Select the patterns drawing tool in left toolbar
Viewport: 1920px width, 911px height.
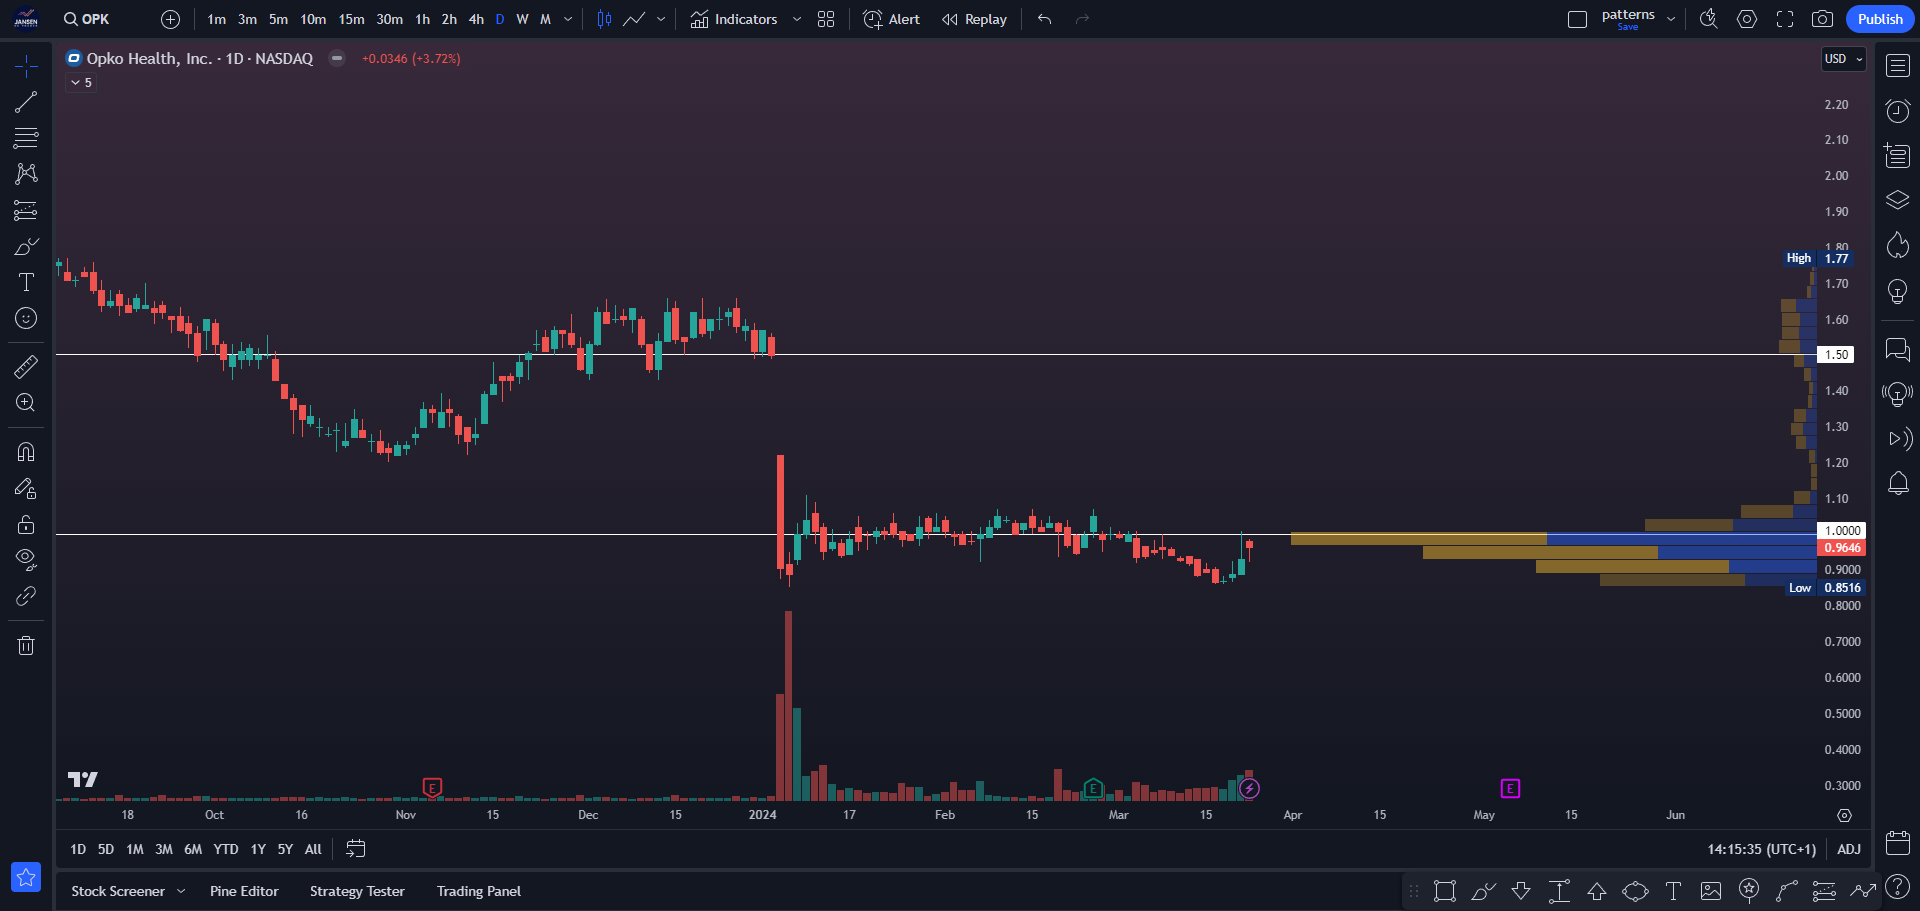(26, 174)
